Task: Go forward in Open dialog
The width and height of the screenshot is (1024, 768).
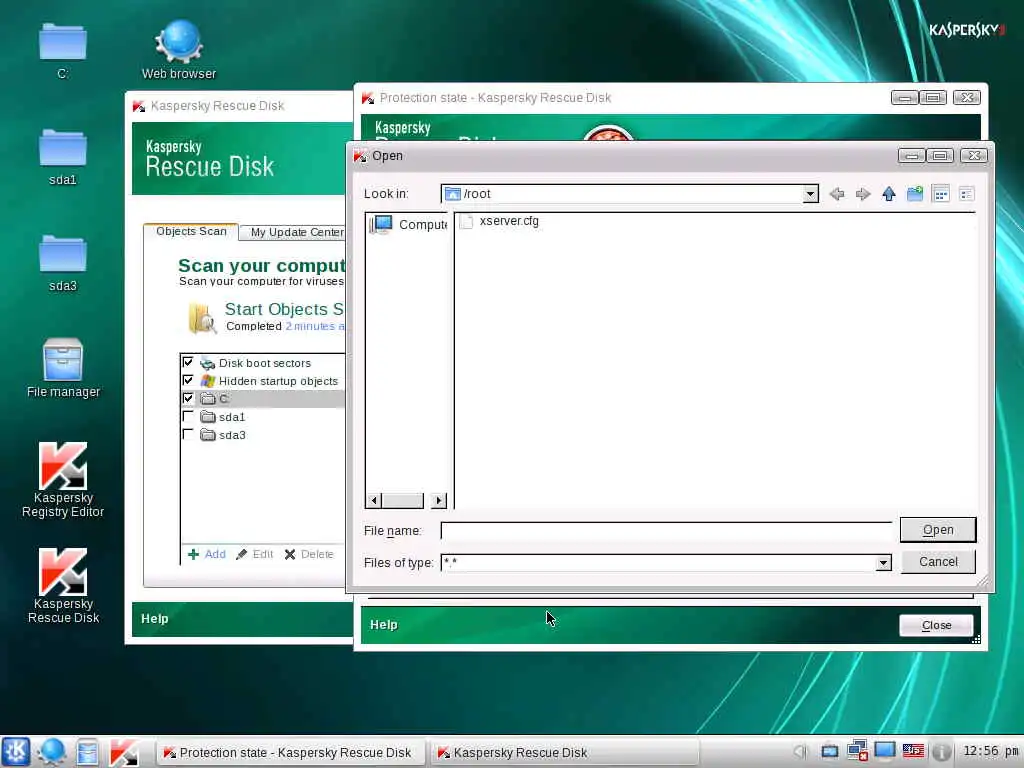Action: (863, 194)
